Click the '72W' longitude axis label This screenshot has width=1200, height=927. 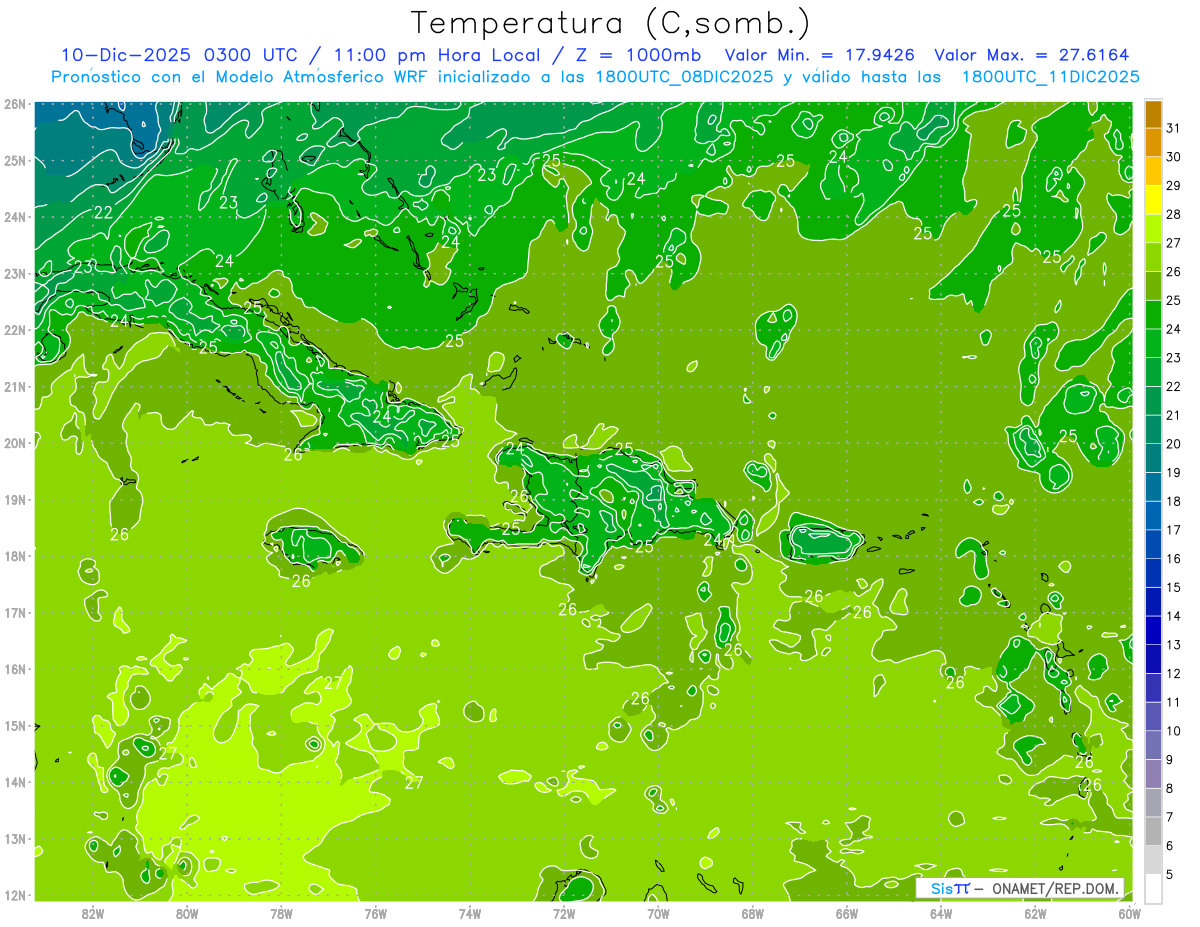(x=564, y=912)
